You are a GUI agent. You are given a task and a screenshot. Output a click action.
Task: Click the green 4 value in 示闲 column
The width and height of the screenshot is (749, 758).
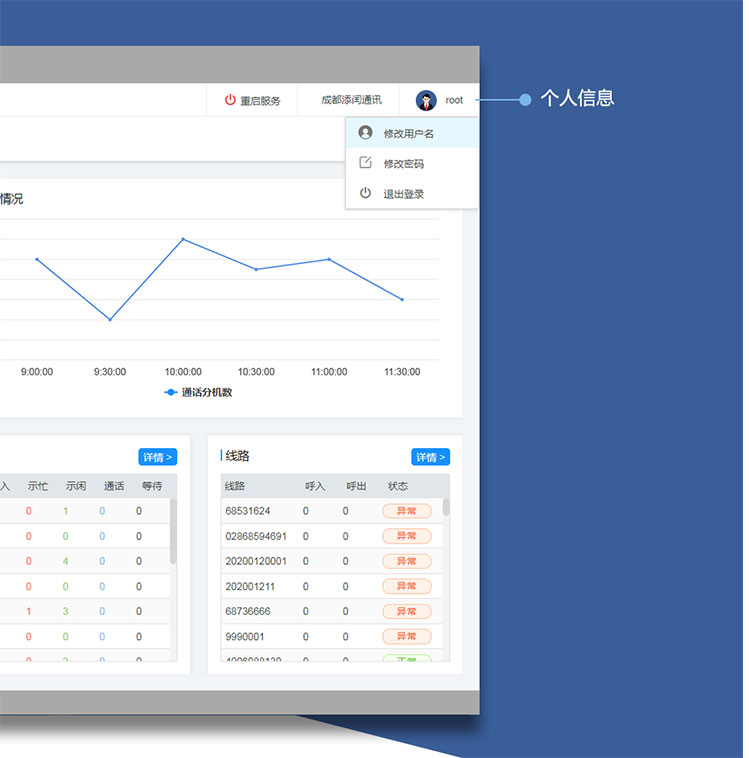click(65, 561)
